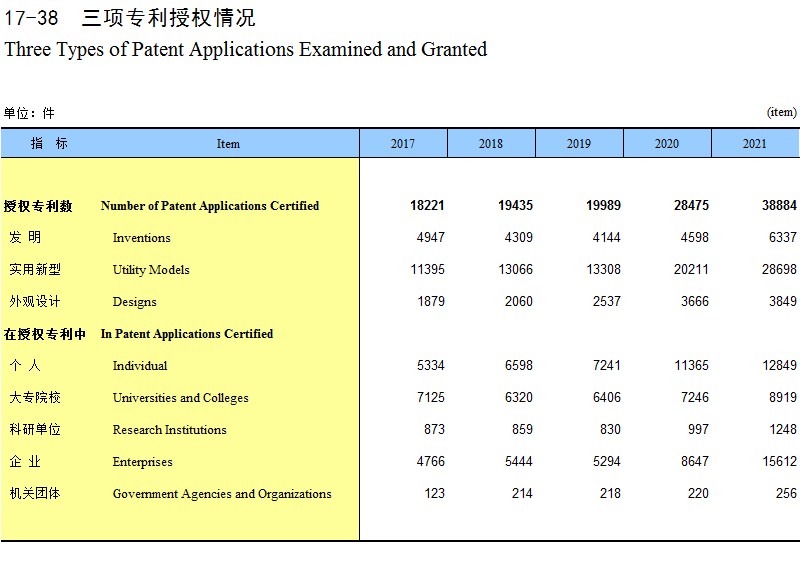
Task: Click Inventions value 4947
Action: click(431, 238)
